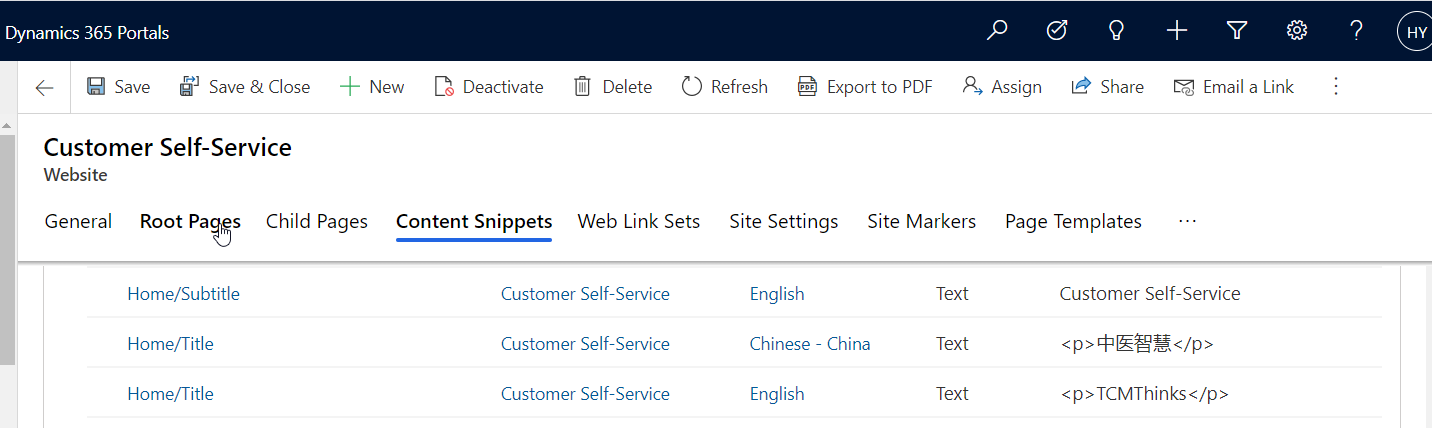Image resolution: width=1432 pixels, height=428 pixels.
Task: Click the Delete trash command
Action: click(612, 87)
